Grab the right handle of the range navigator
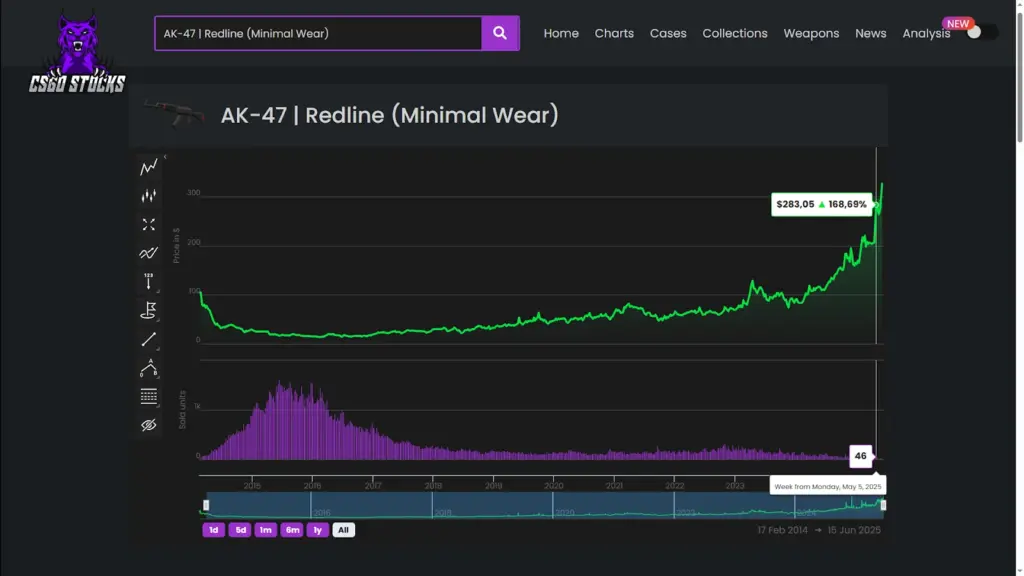Screen dimensions: 1024x576 point(884,505)
